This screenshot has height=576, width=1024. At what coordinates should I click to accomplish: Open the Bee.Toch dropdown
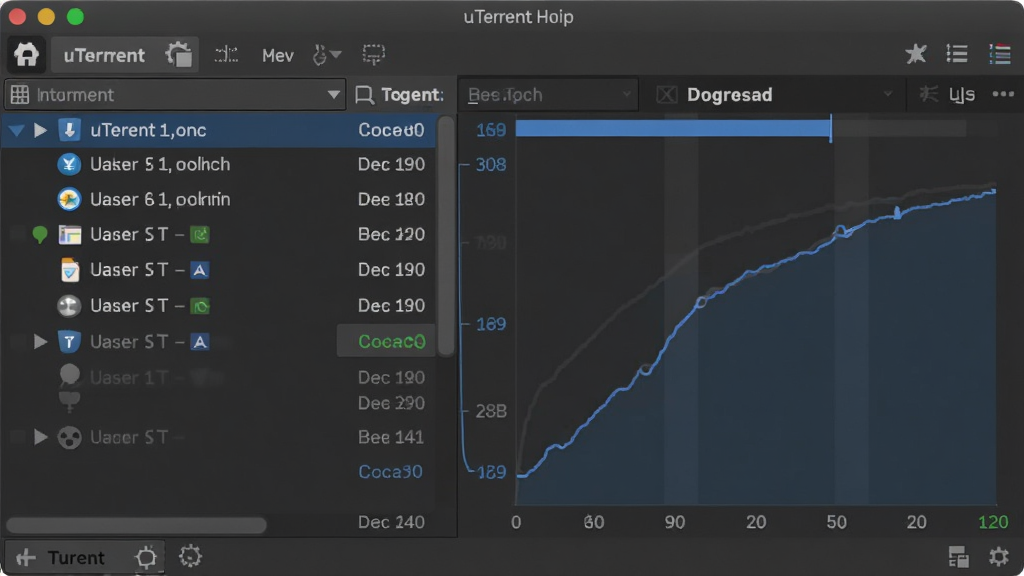(548, 95)
